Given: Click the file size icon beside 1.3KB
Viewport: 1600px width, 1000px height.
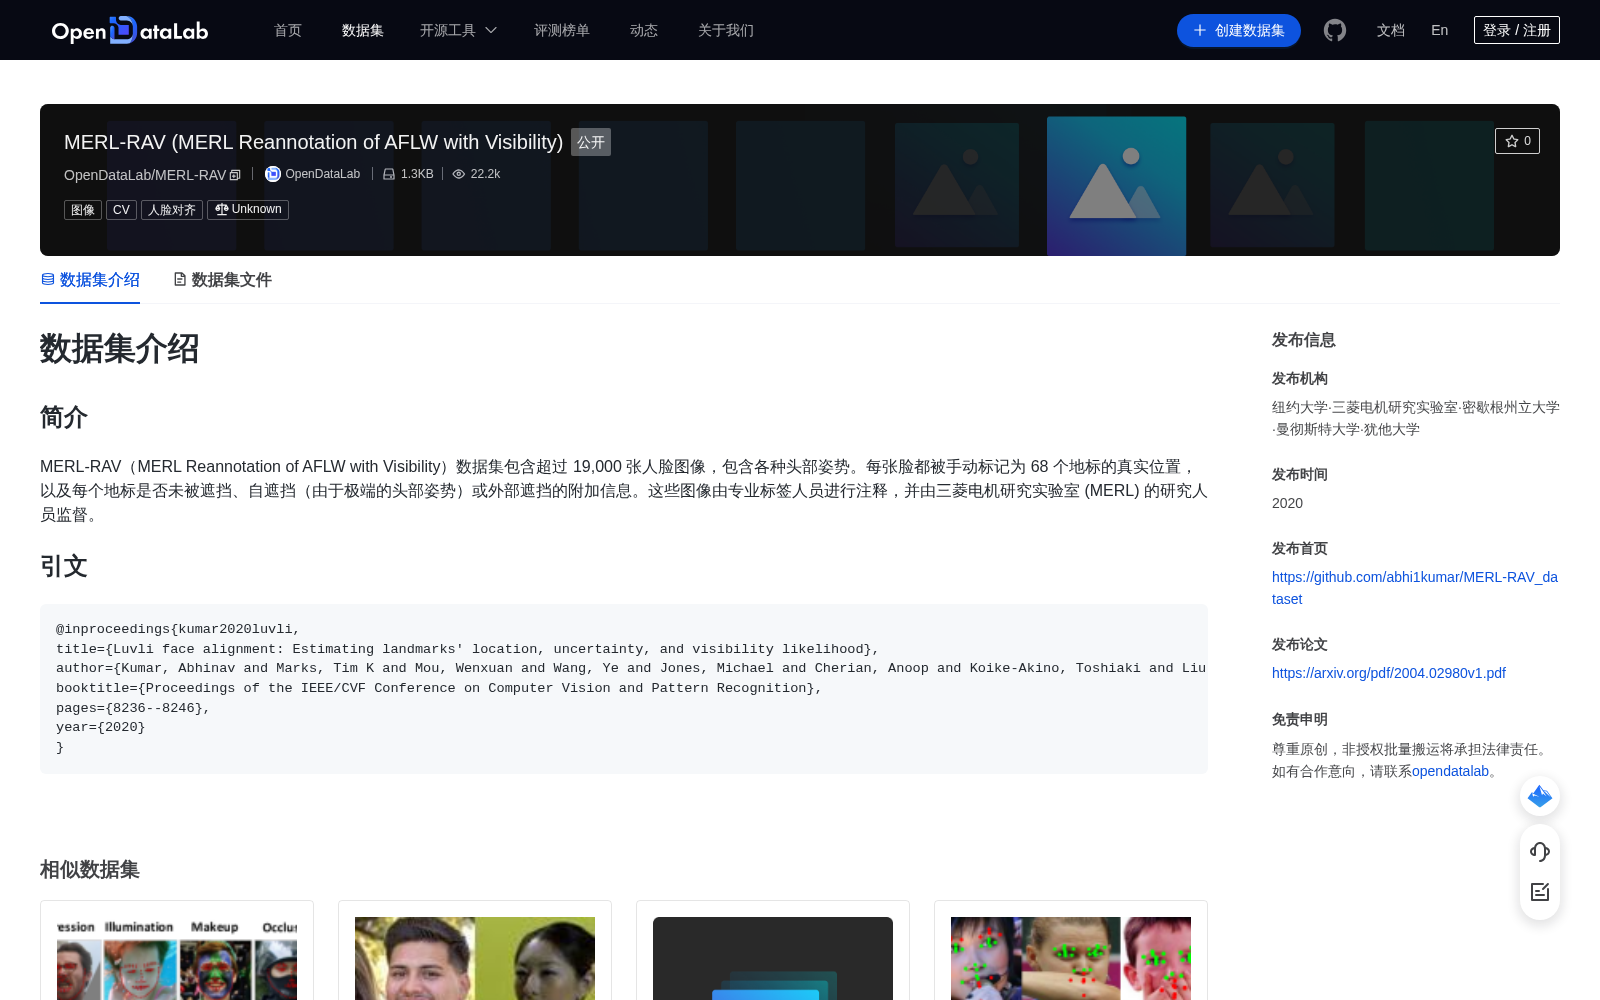Looking at the screenshot, I should click(389, 174).
